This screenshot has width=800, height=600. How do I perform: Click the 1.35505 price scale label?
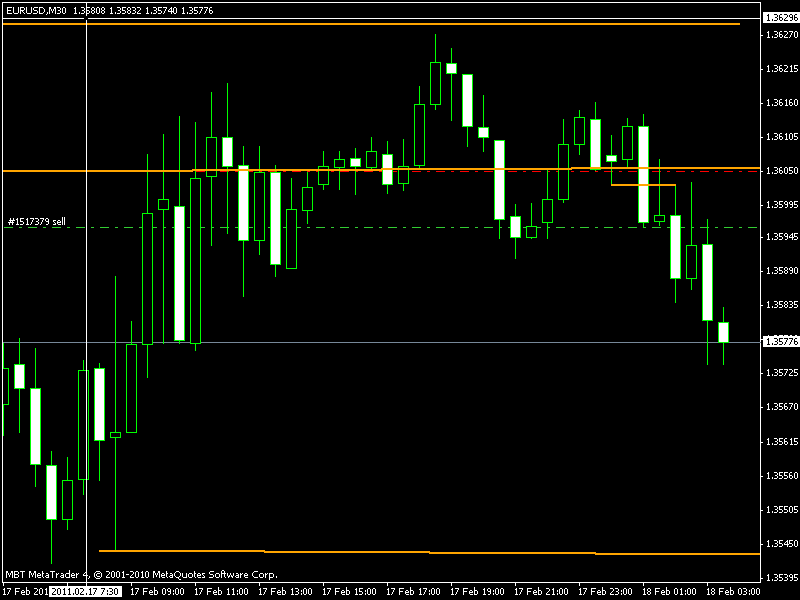coord(782,510)
